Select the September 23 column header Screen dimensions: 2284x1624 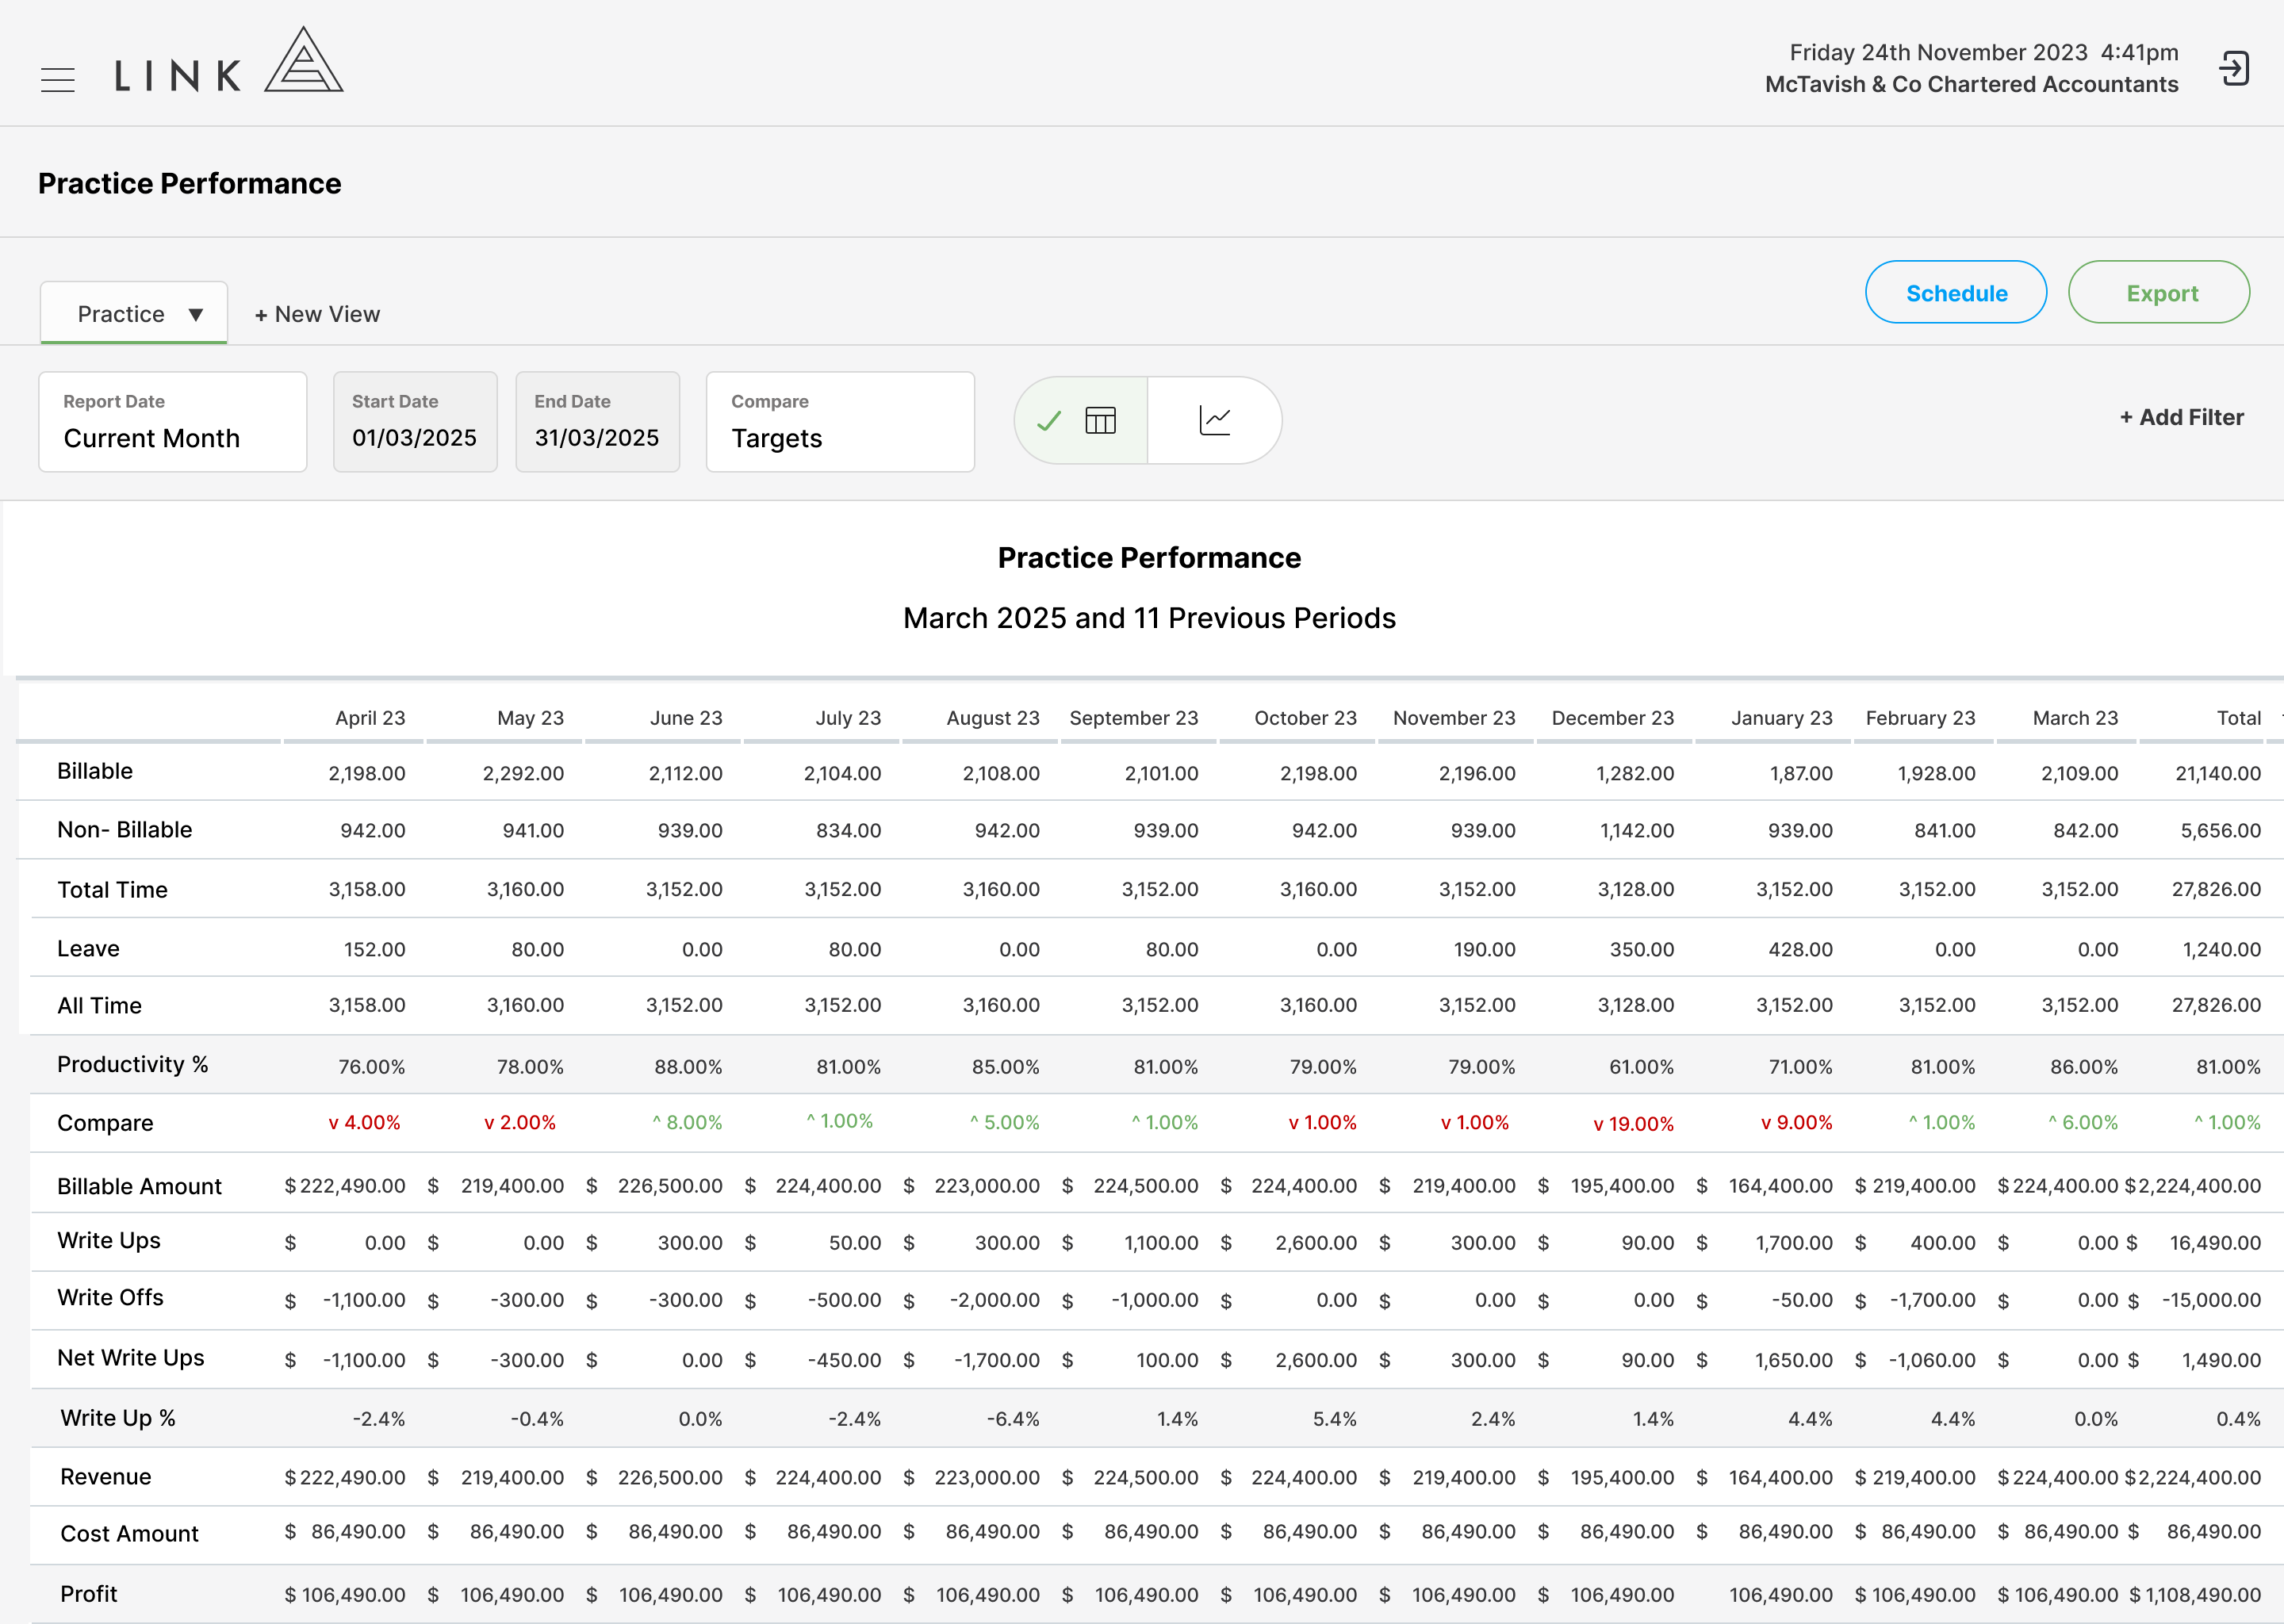[1134, 718]
